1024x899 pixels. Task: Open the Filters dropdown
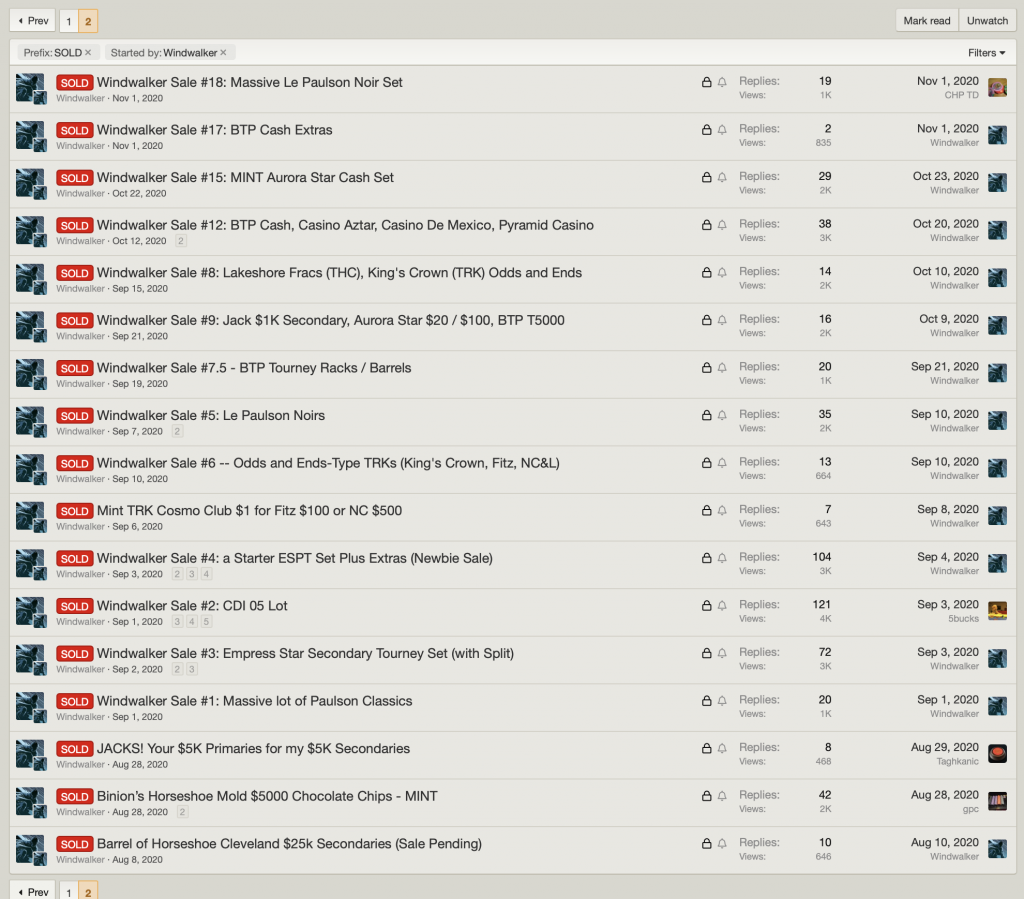coord(986,53)
